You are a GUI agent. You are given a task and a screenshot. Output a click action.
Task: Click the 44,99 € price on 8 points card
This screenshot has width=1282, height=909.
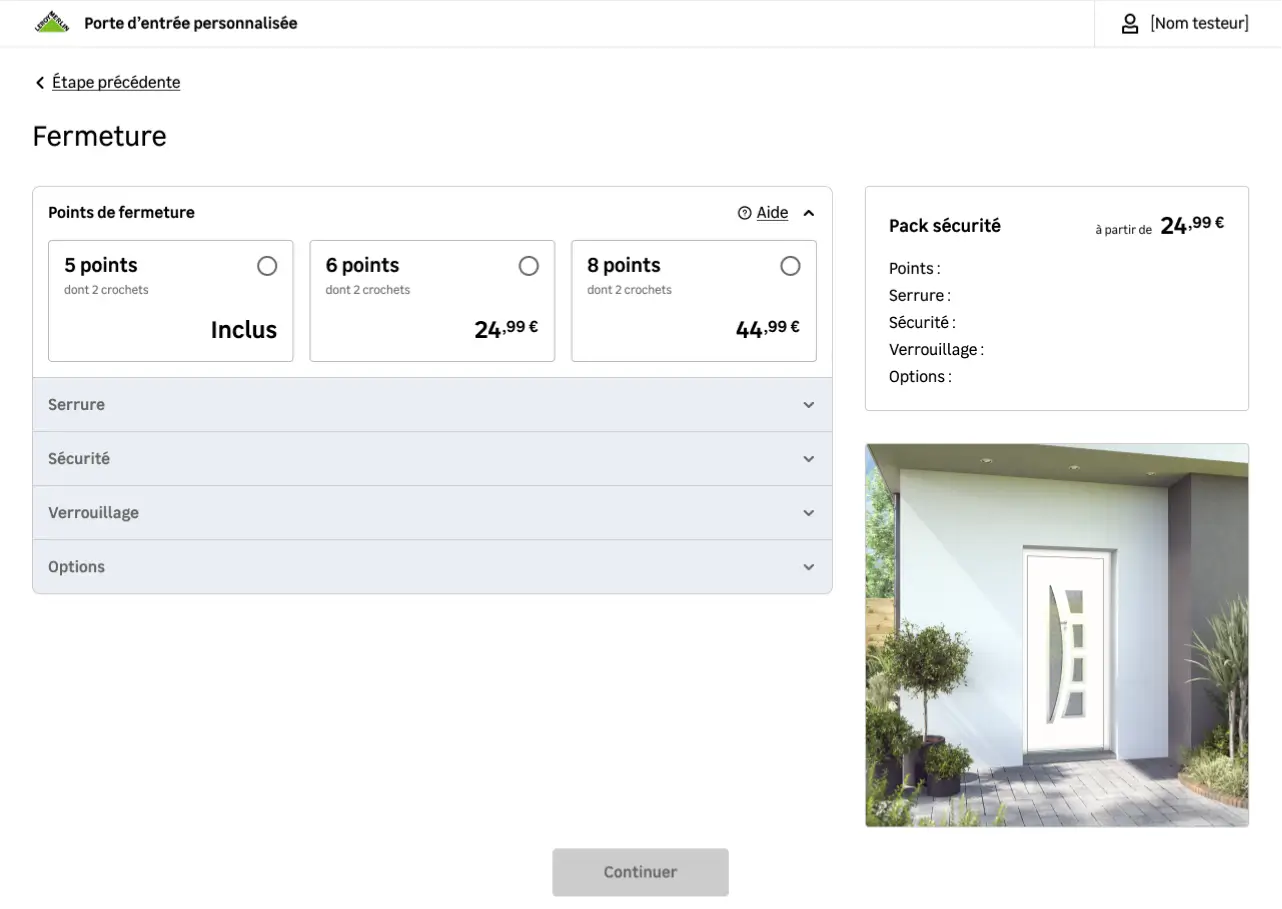768,328
